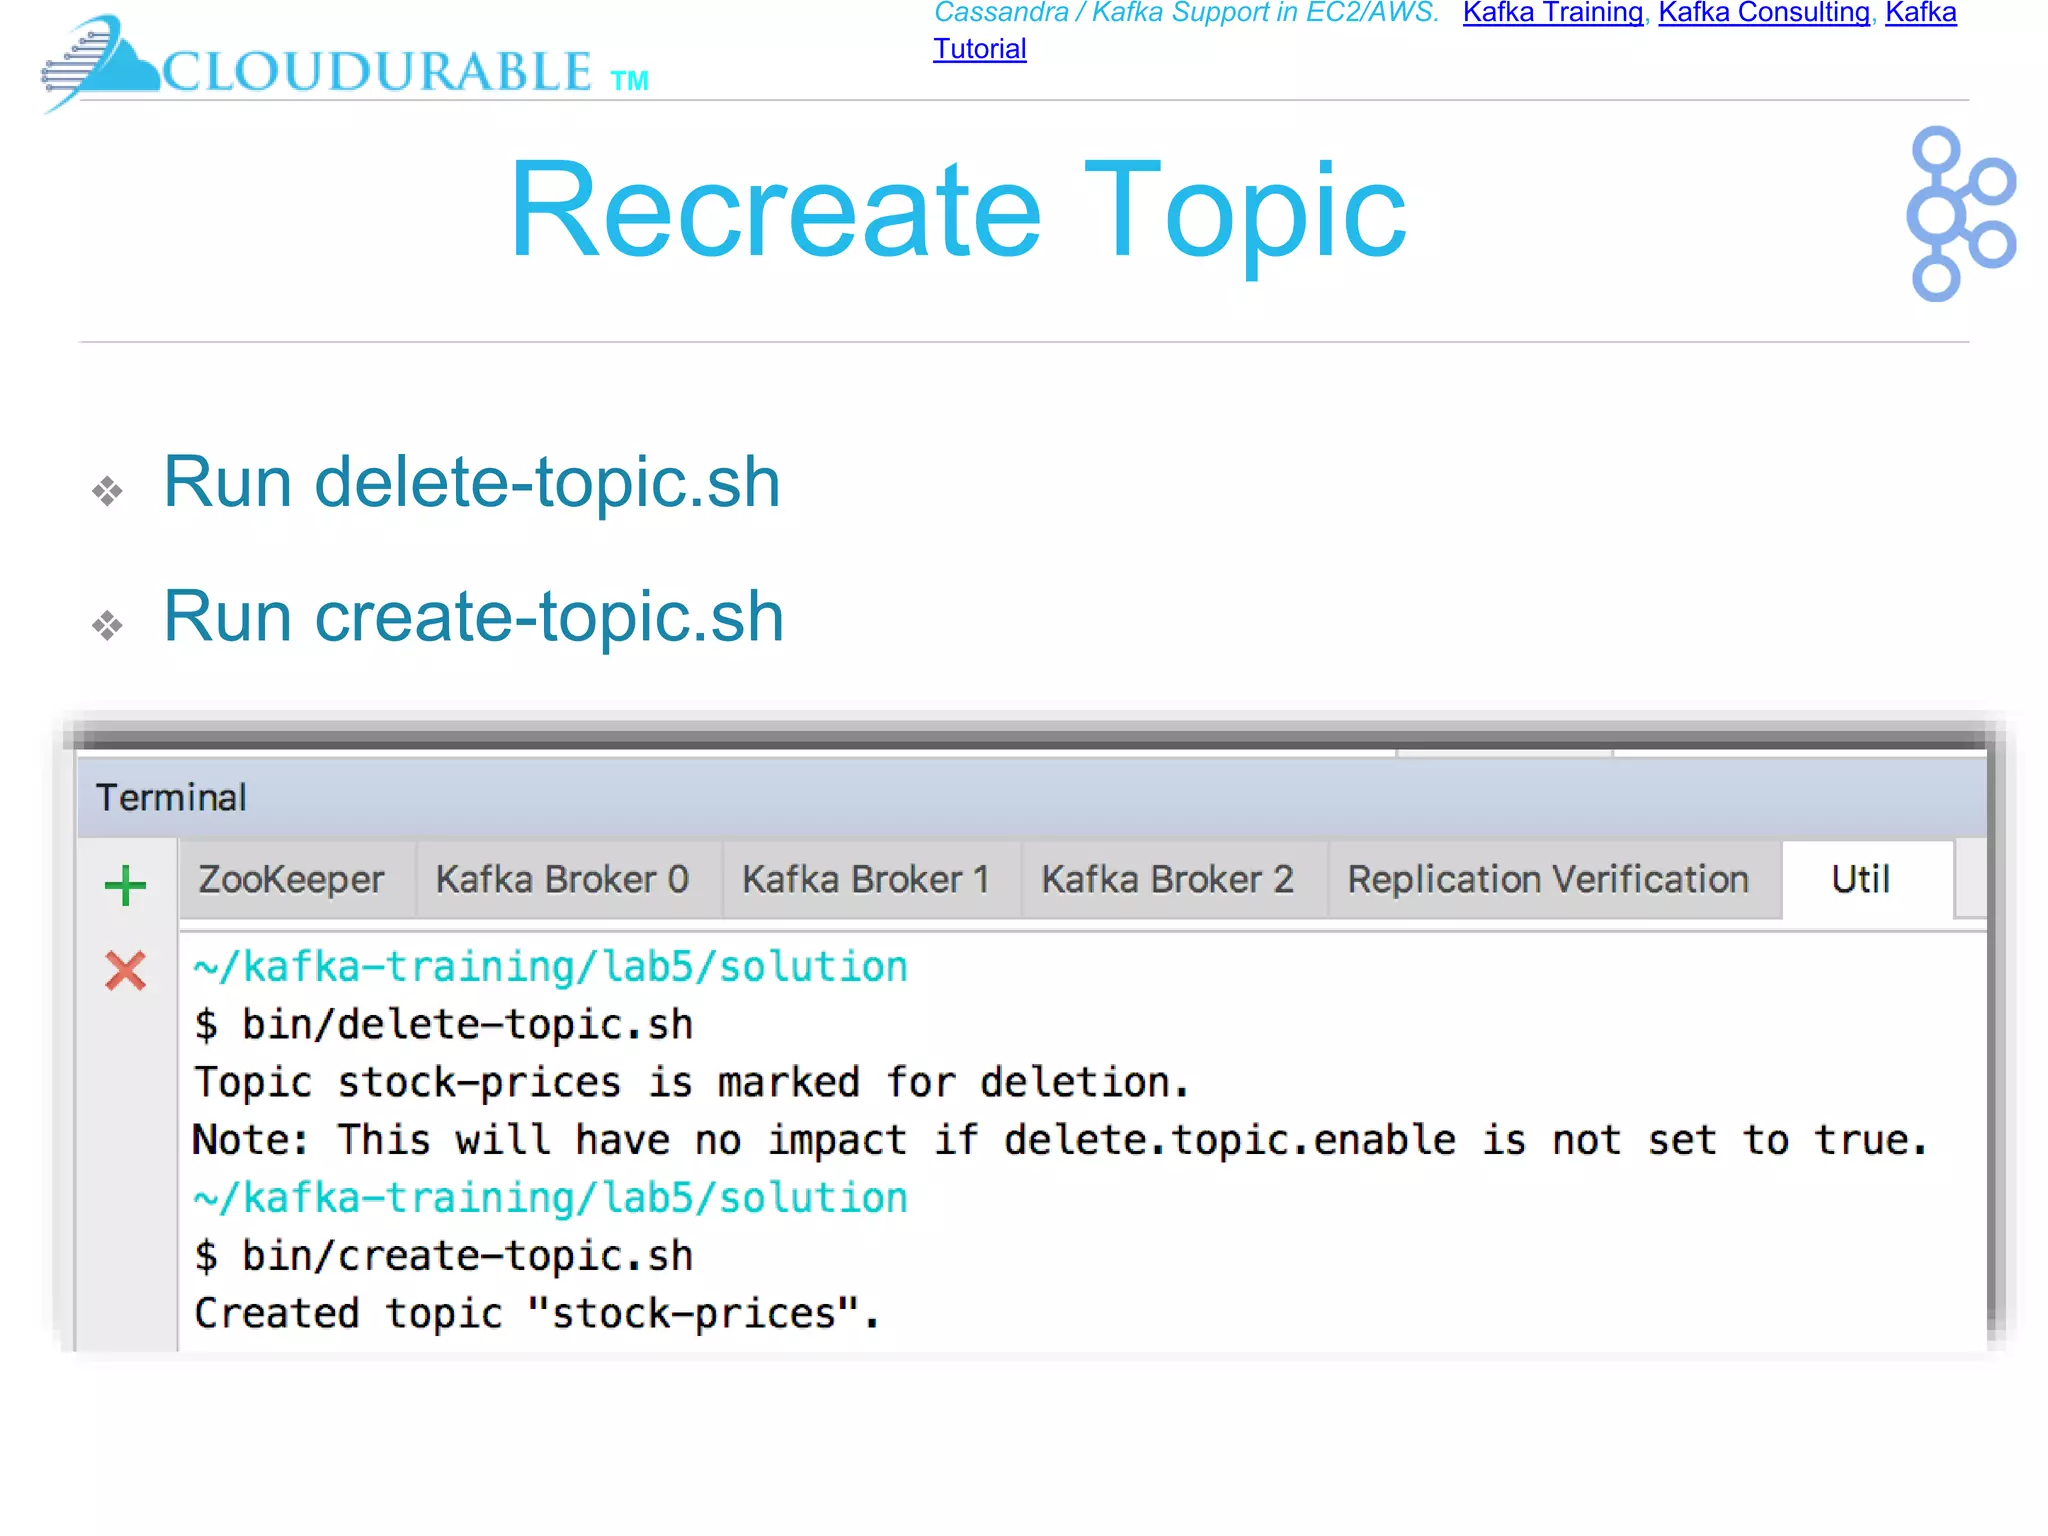Click the diamond bullet beside delete-topic.sh
The height and width of the screenshot is (1536, 2048).
tap(107, 491)
